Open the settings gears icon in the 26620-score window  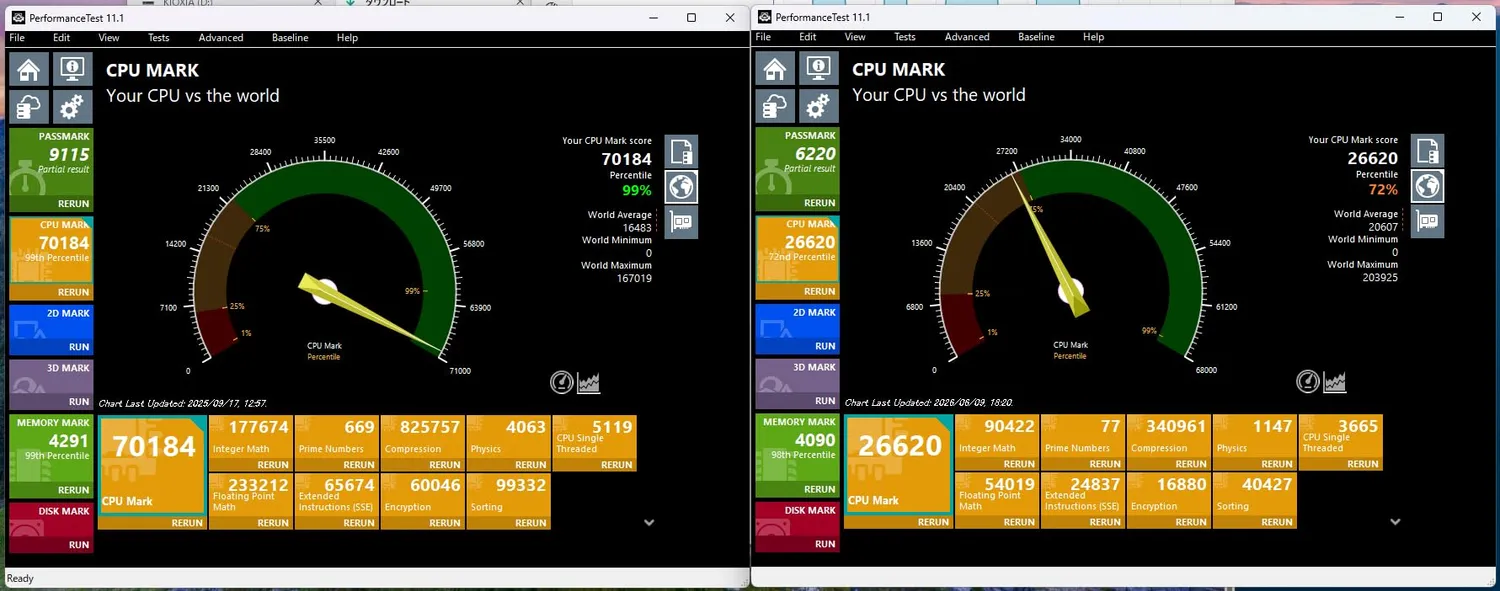click(817, 106)
